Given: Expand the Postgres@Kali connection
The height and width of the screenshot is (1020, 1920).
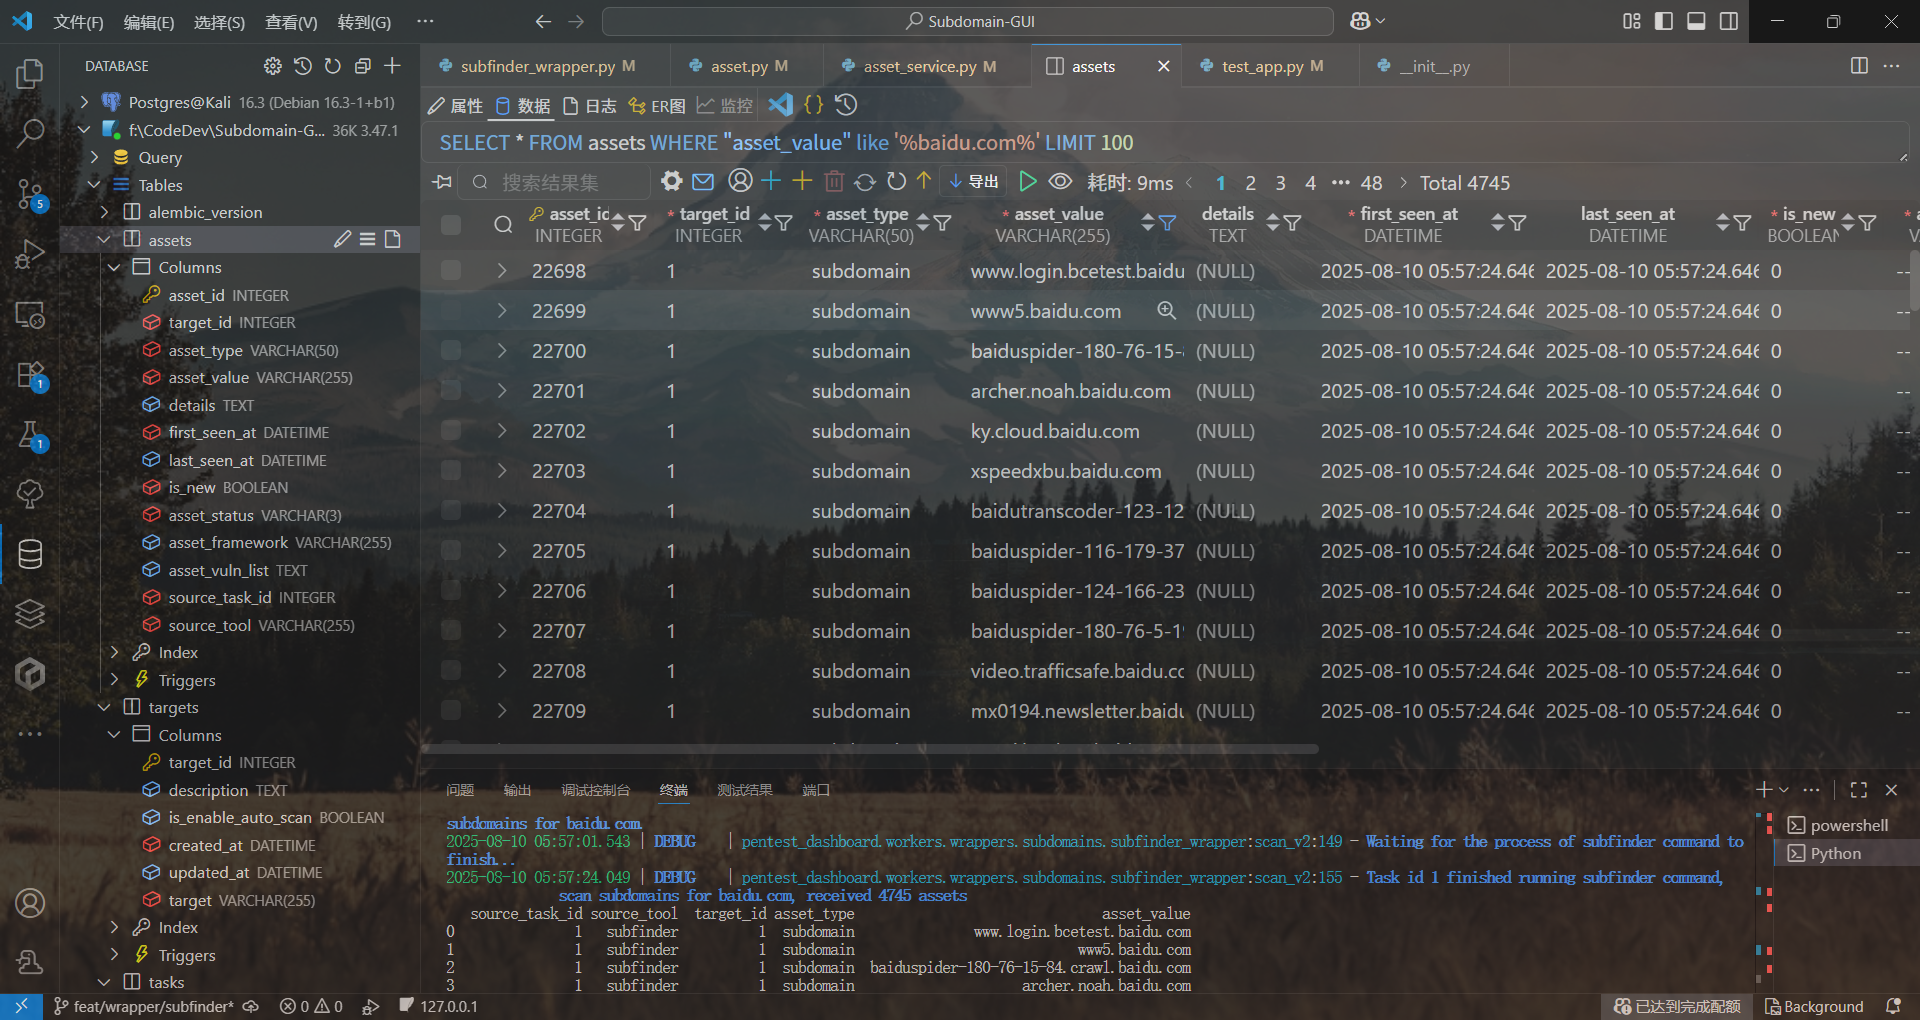Looking at the screenshot, I should click(84, 102).
